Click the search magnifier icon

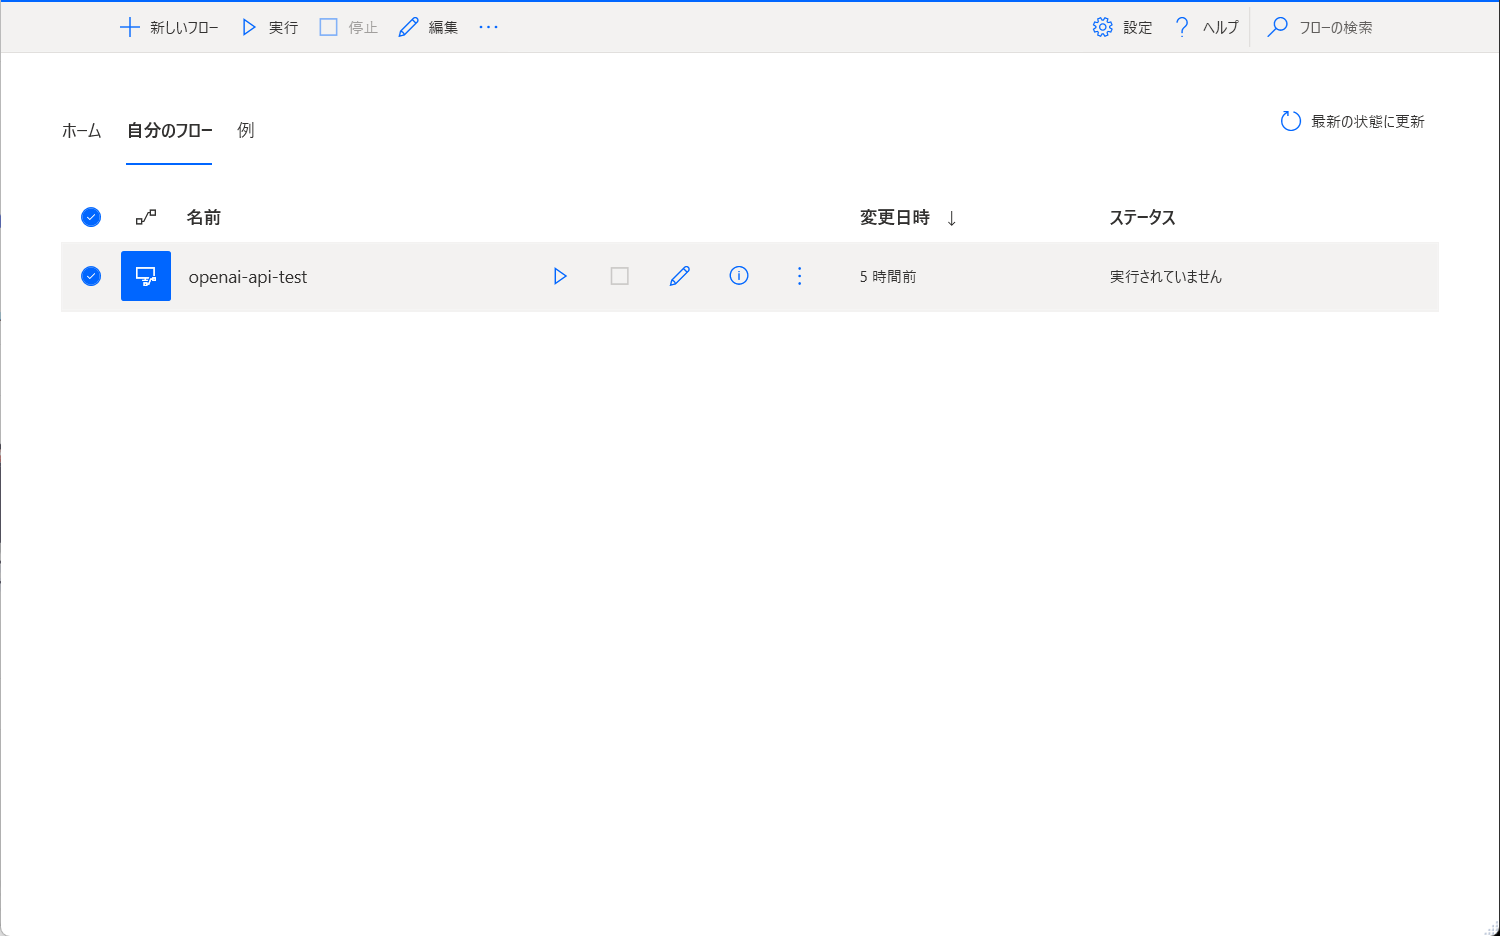point(1277,27)
